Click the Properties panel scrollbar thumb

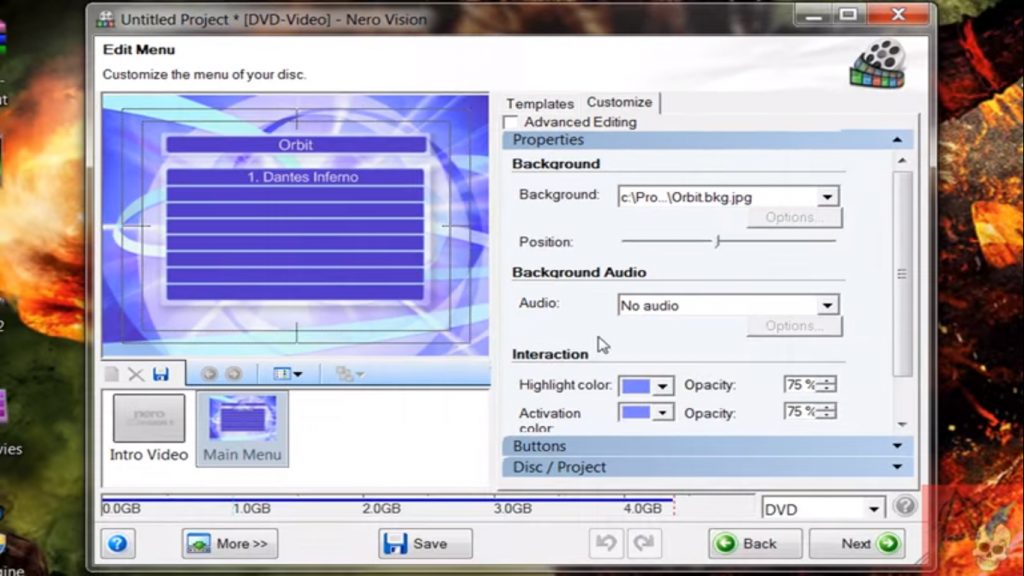902,274
